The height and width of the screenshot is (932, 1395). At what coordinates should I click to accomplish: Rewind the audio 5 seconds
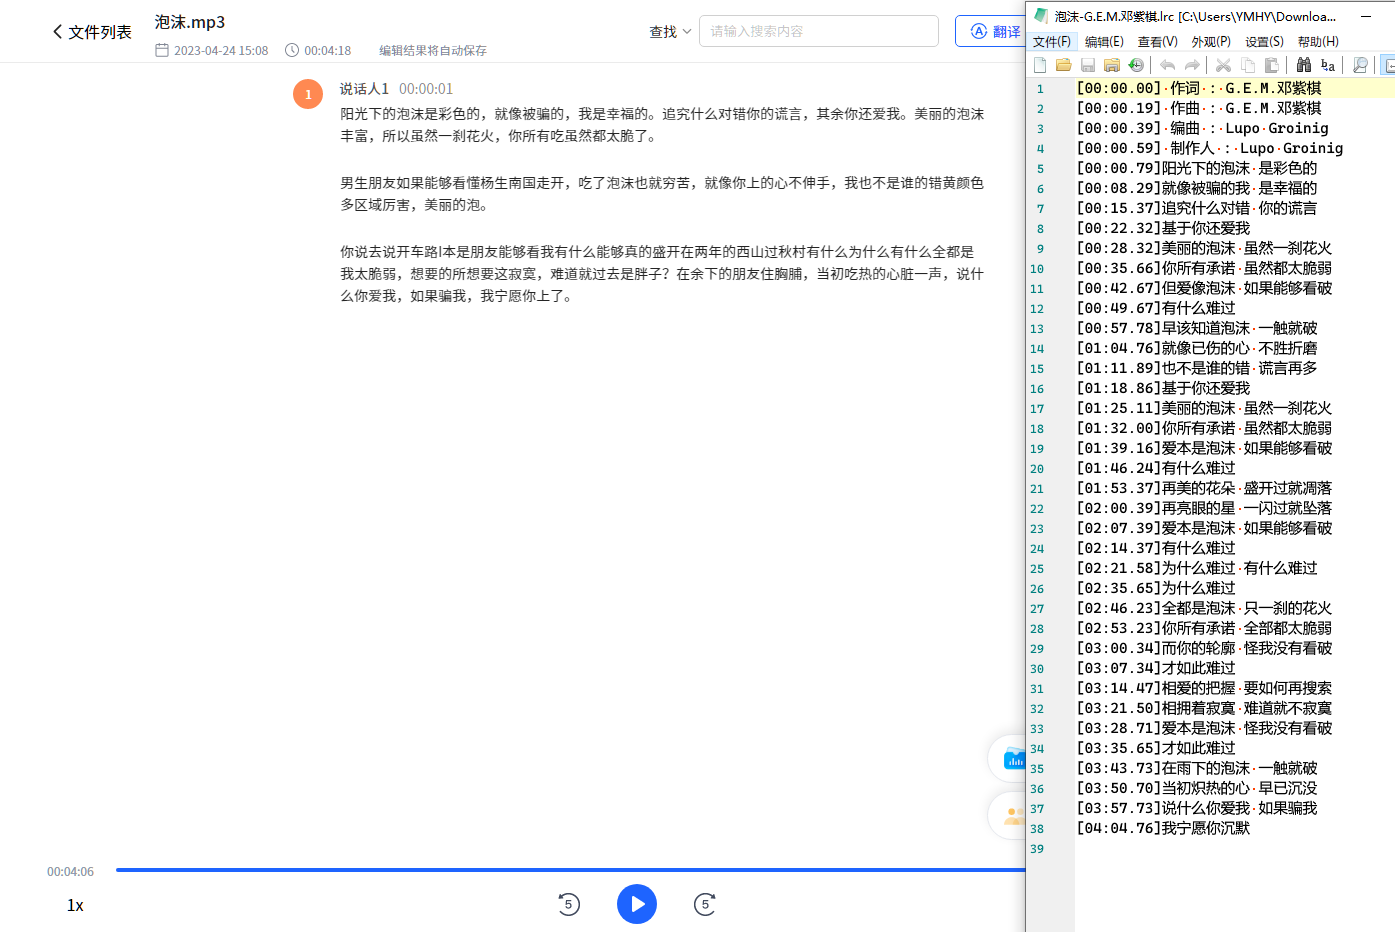pyautogui.click(x=569, y=904)
